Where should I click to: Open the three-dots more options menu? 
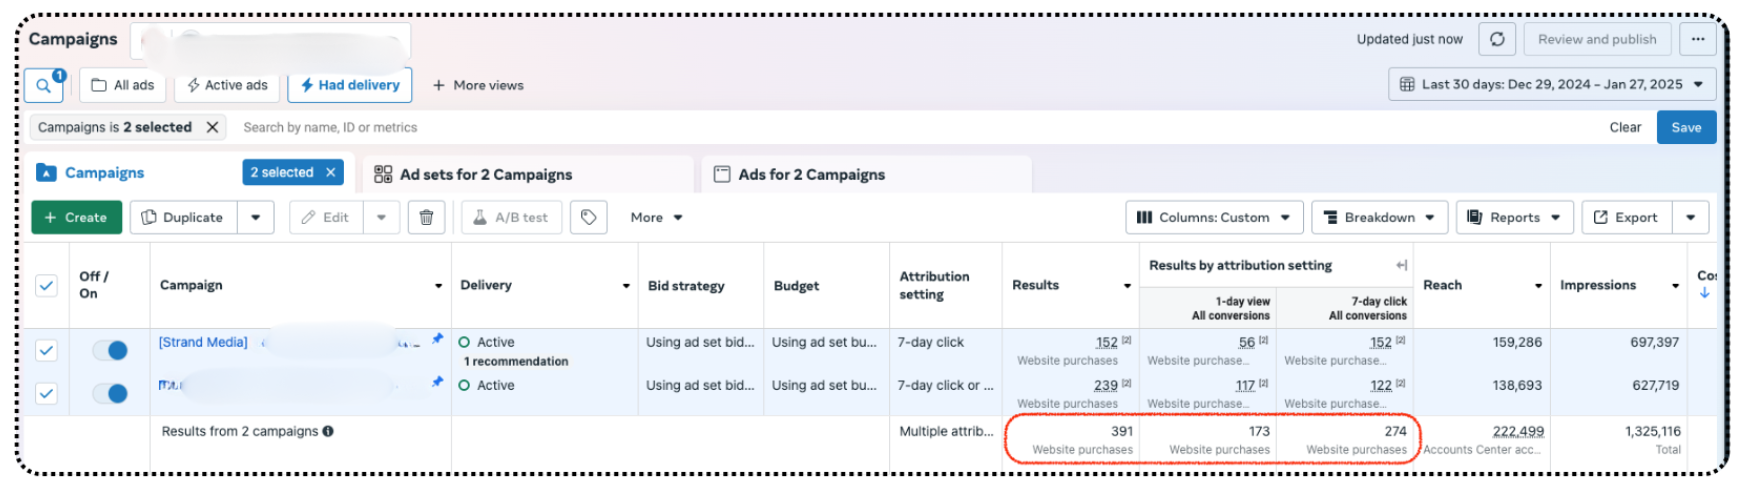click(1698, 39)
